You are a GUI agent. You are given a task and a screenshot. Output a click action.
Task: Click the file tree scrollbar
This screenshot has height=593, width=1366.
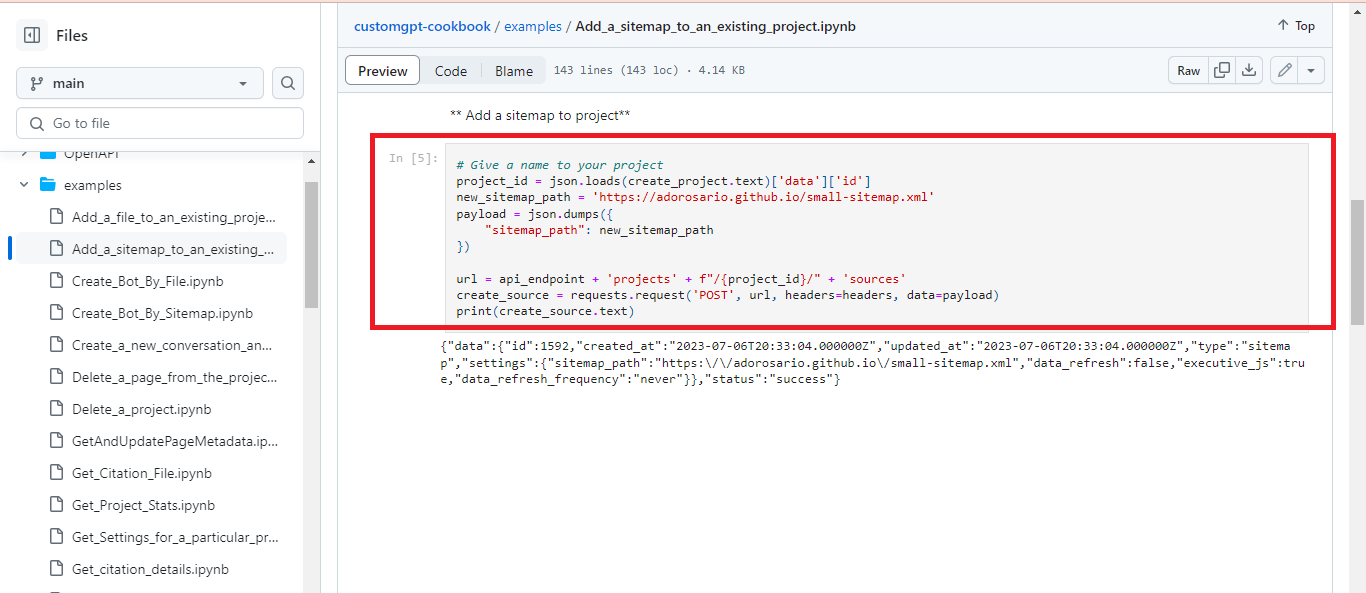pos(311,245)
